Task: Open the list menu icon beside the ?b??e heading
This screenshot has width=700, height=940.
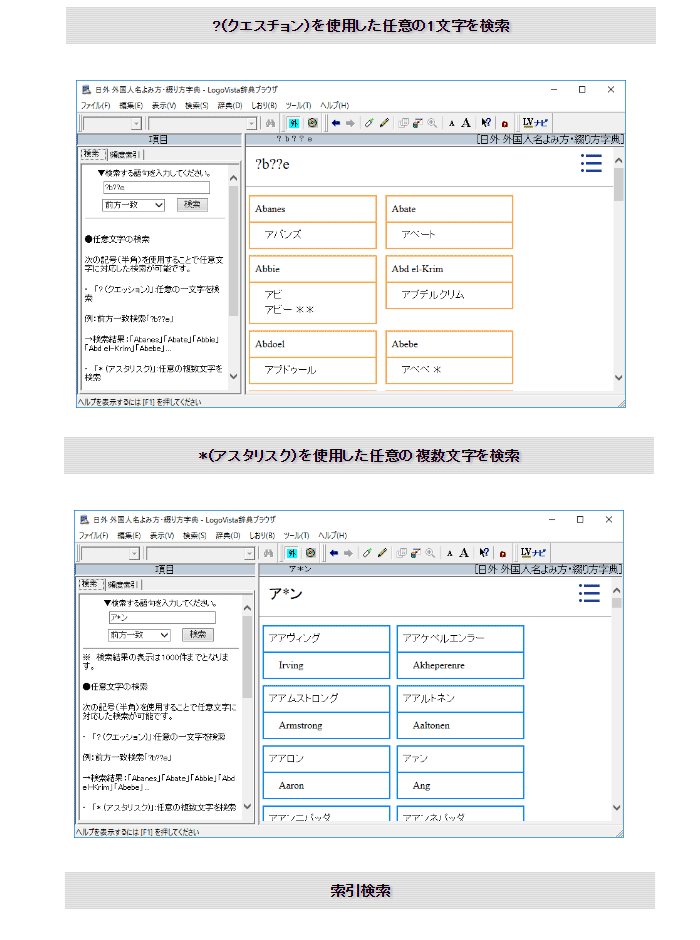Action: pos(591,164)
